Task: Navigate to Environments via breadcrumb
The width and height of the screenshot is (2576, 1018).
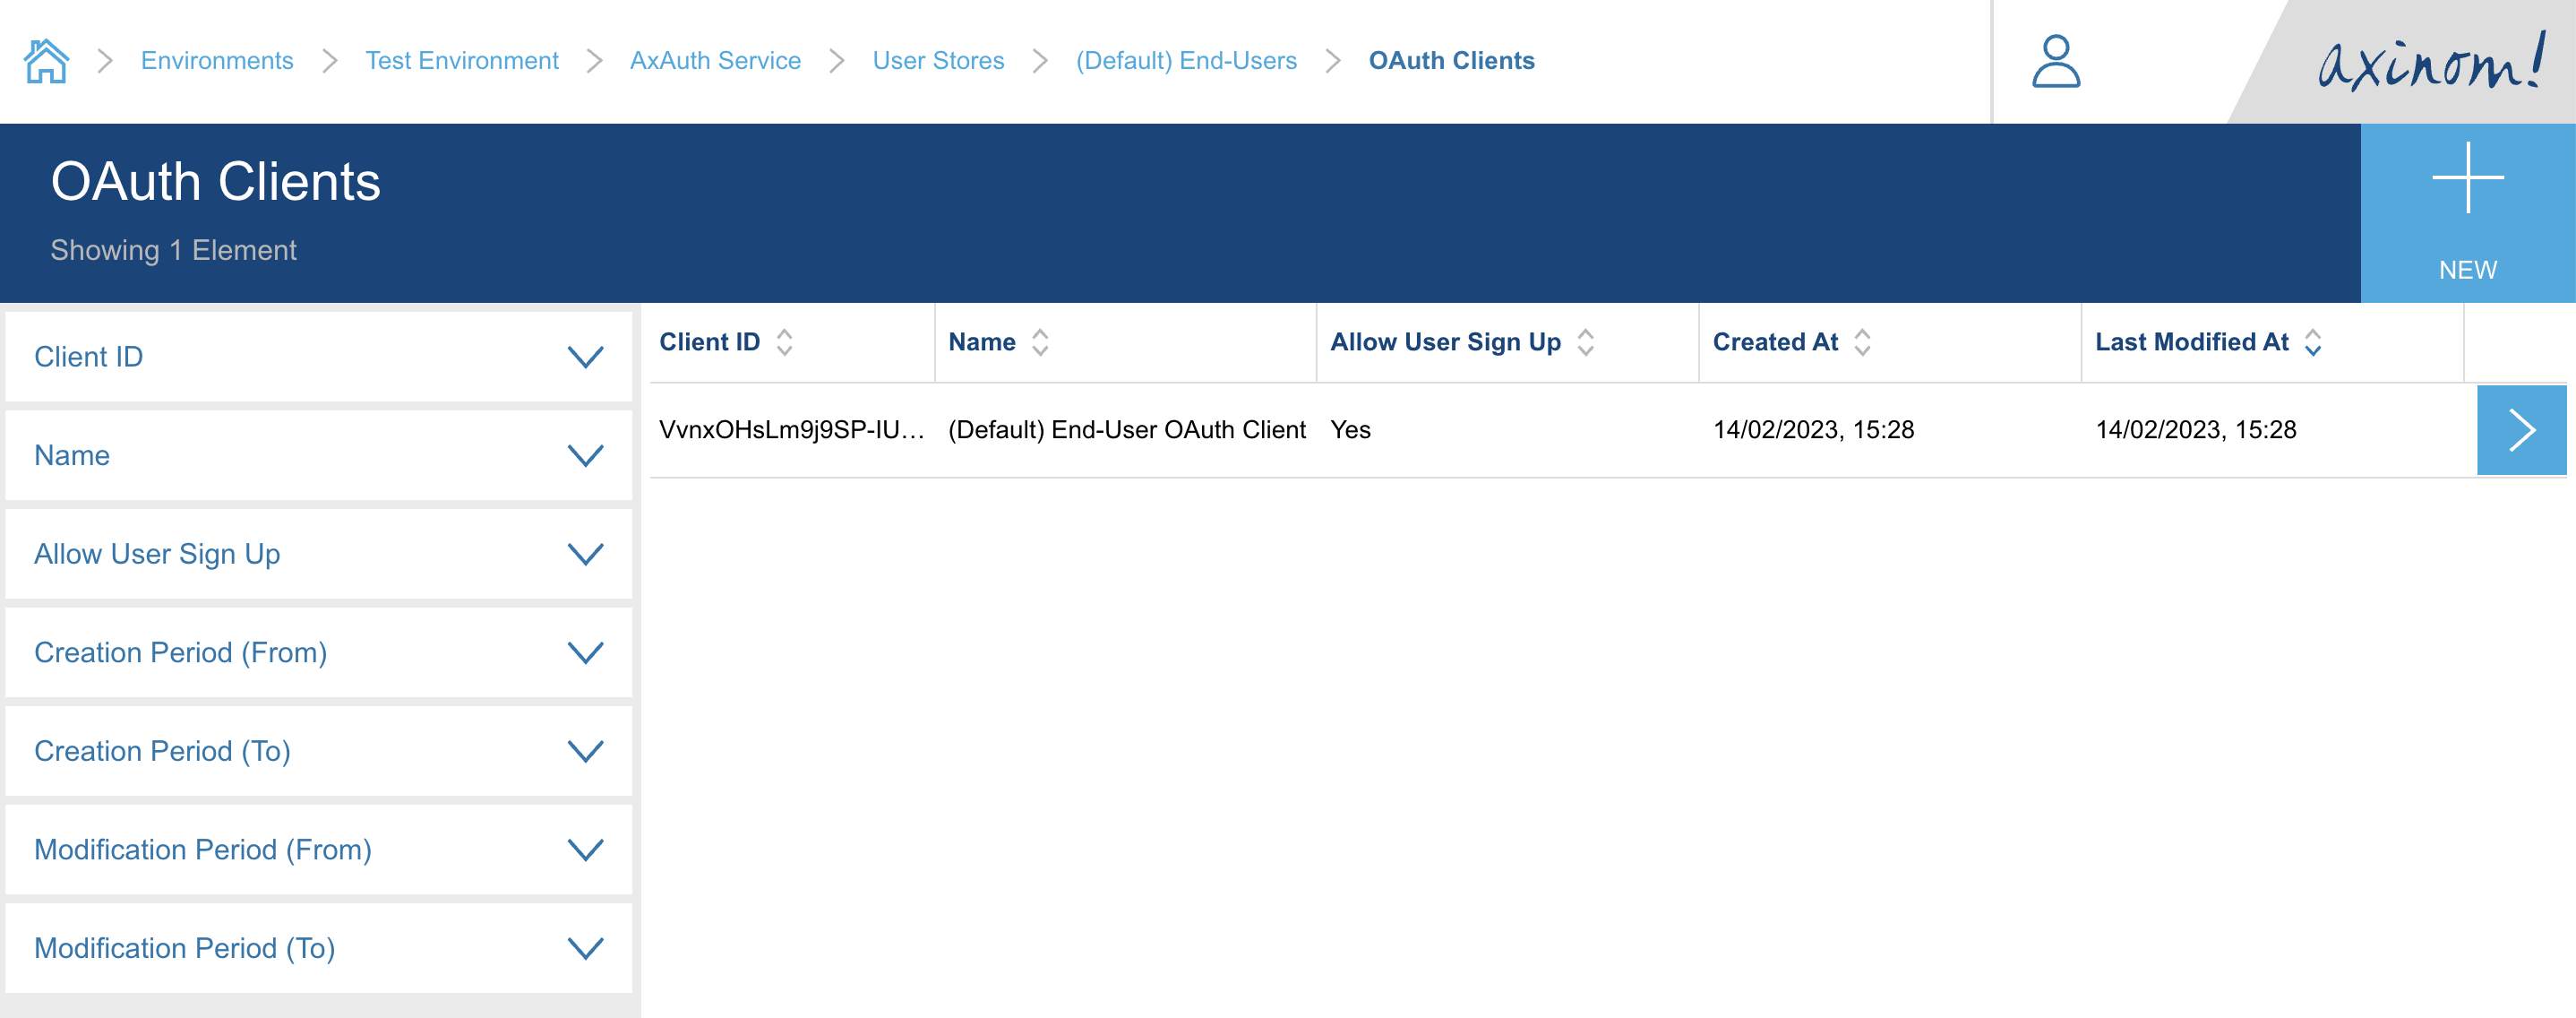Action: (217, 60)
